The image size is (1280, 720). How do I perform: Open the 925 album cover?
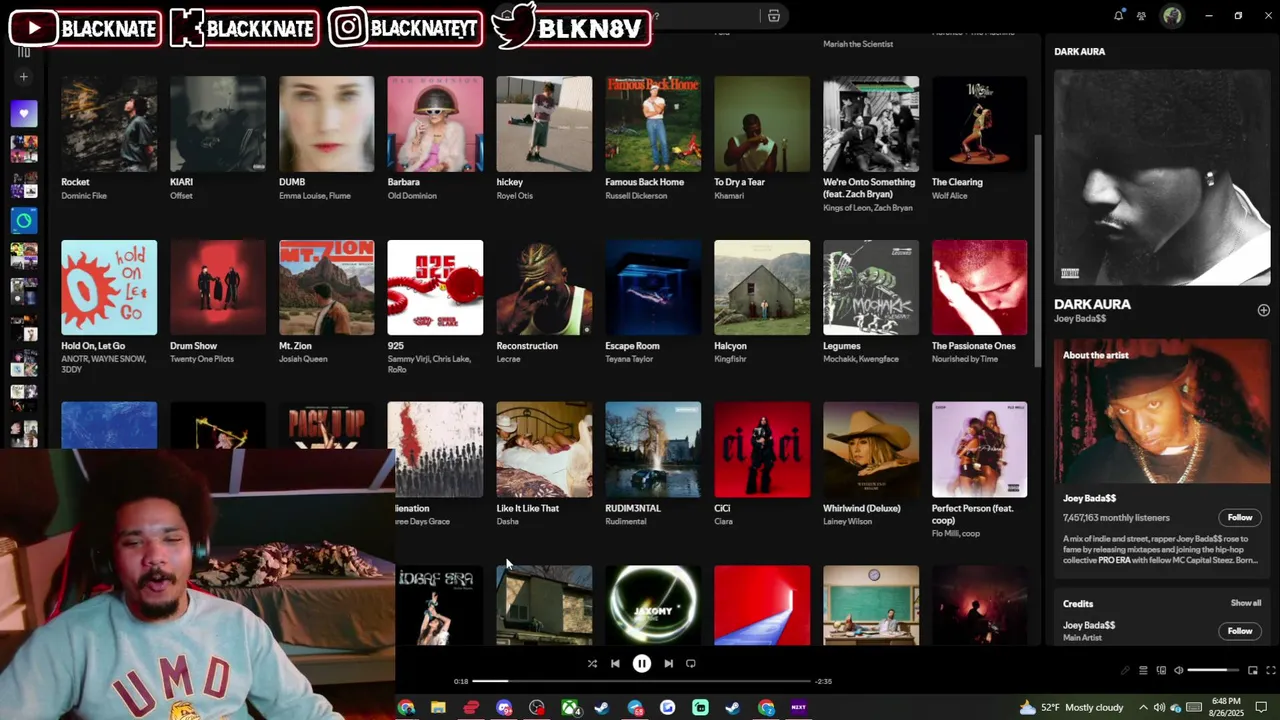coord(435,287)
